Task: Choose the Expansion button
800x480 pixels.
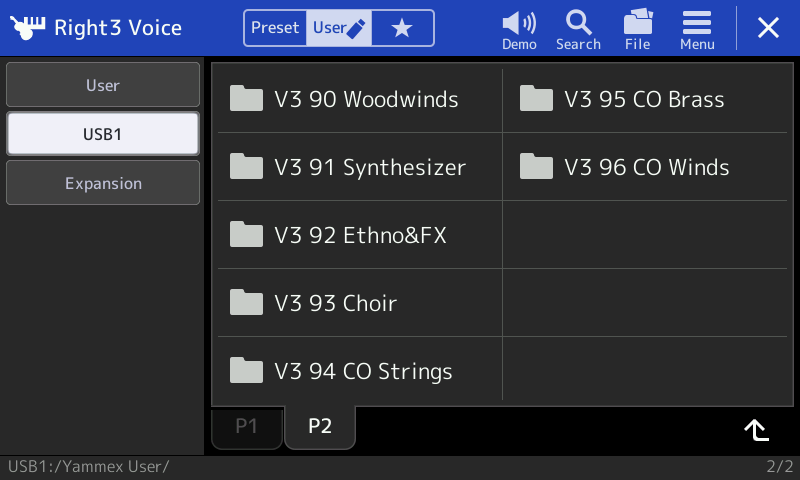Action: tap(103, 183)
